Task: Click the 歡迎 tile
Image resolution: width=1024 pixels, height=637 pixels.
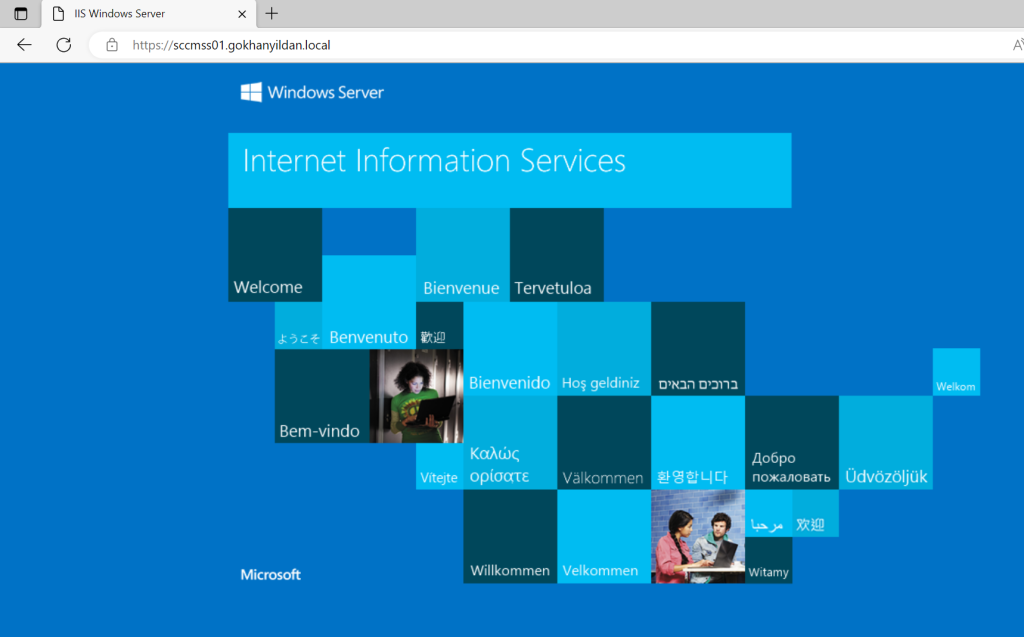Action: 440,325
